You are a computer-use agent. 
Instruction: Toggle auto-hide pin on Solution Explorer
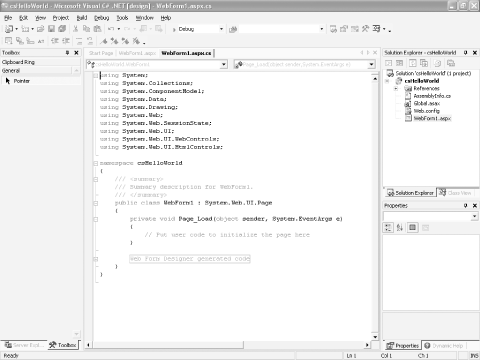pyautogui.click(x=466, y=53)
